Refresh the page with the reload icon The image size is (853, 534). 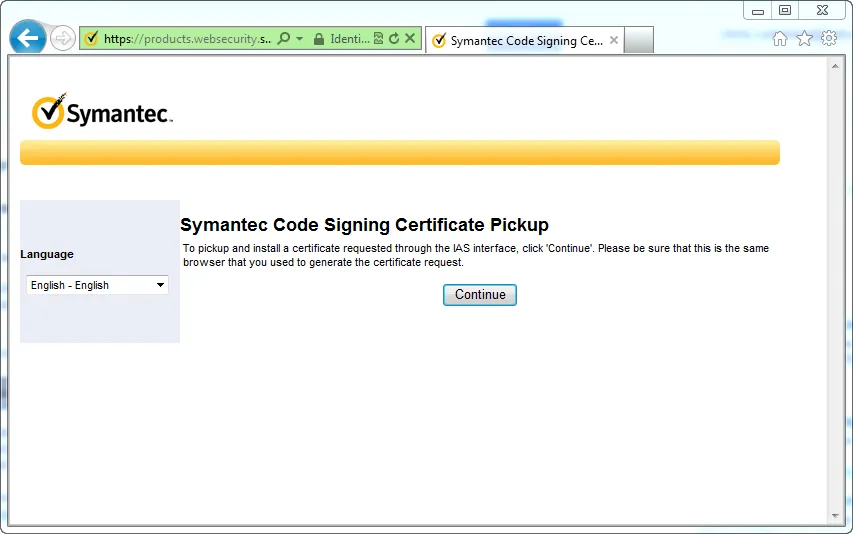pyautogui.click(x=394, y=39)
